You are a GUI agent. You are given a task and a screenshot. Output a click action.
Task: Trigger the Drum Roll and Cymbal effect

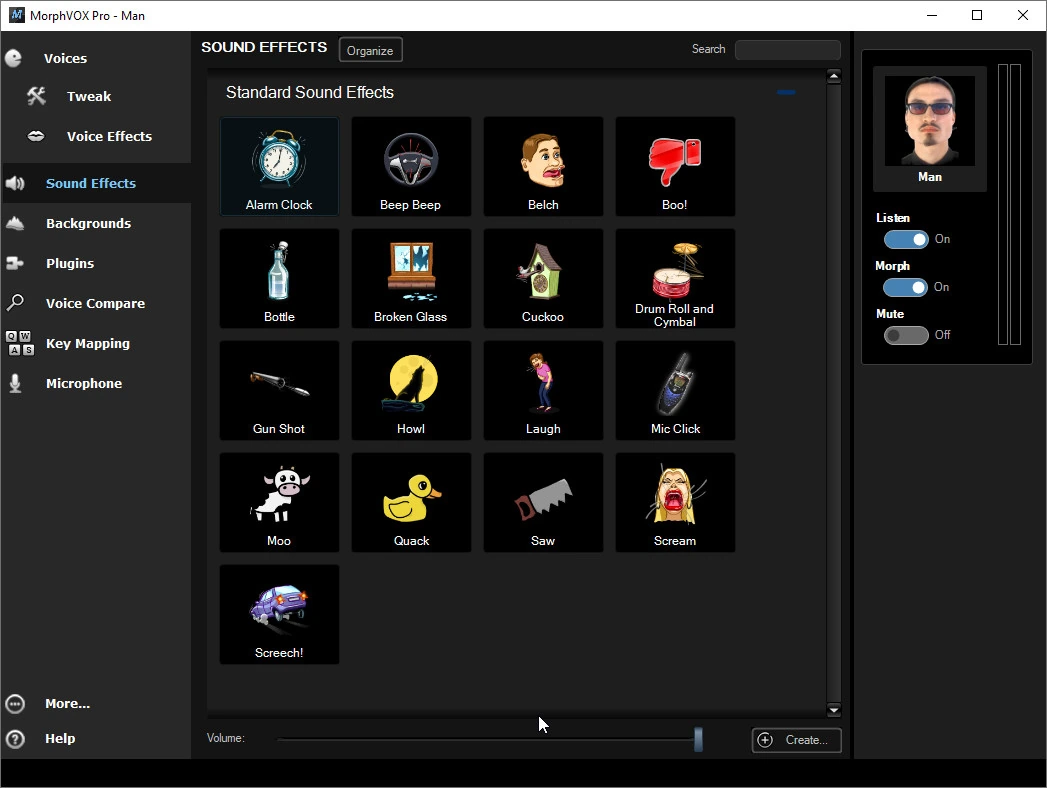point(675,278)
